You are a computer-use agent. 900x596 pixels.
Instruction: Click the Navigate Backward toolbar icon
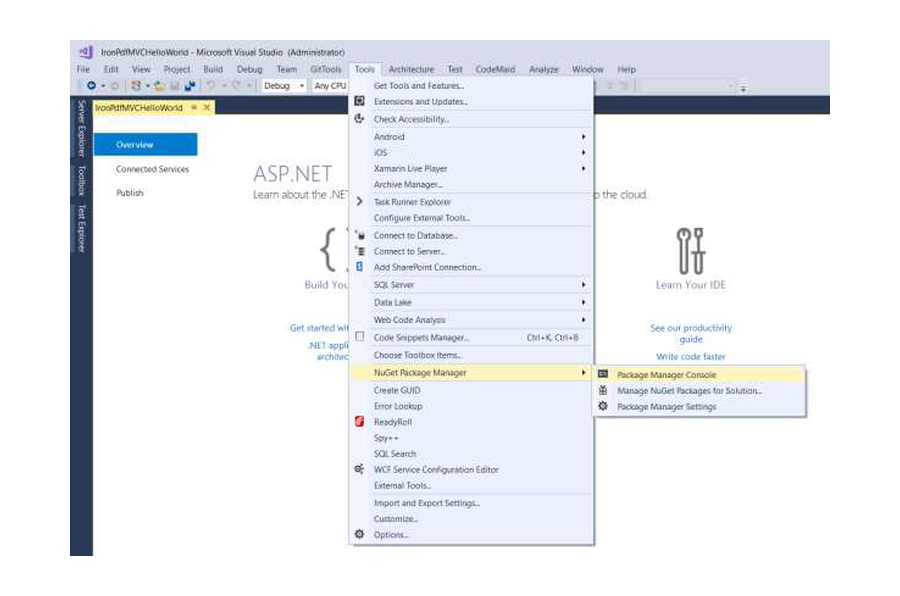pos(91,86)
